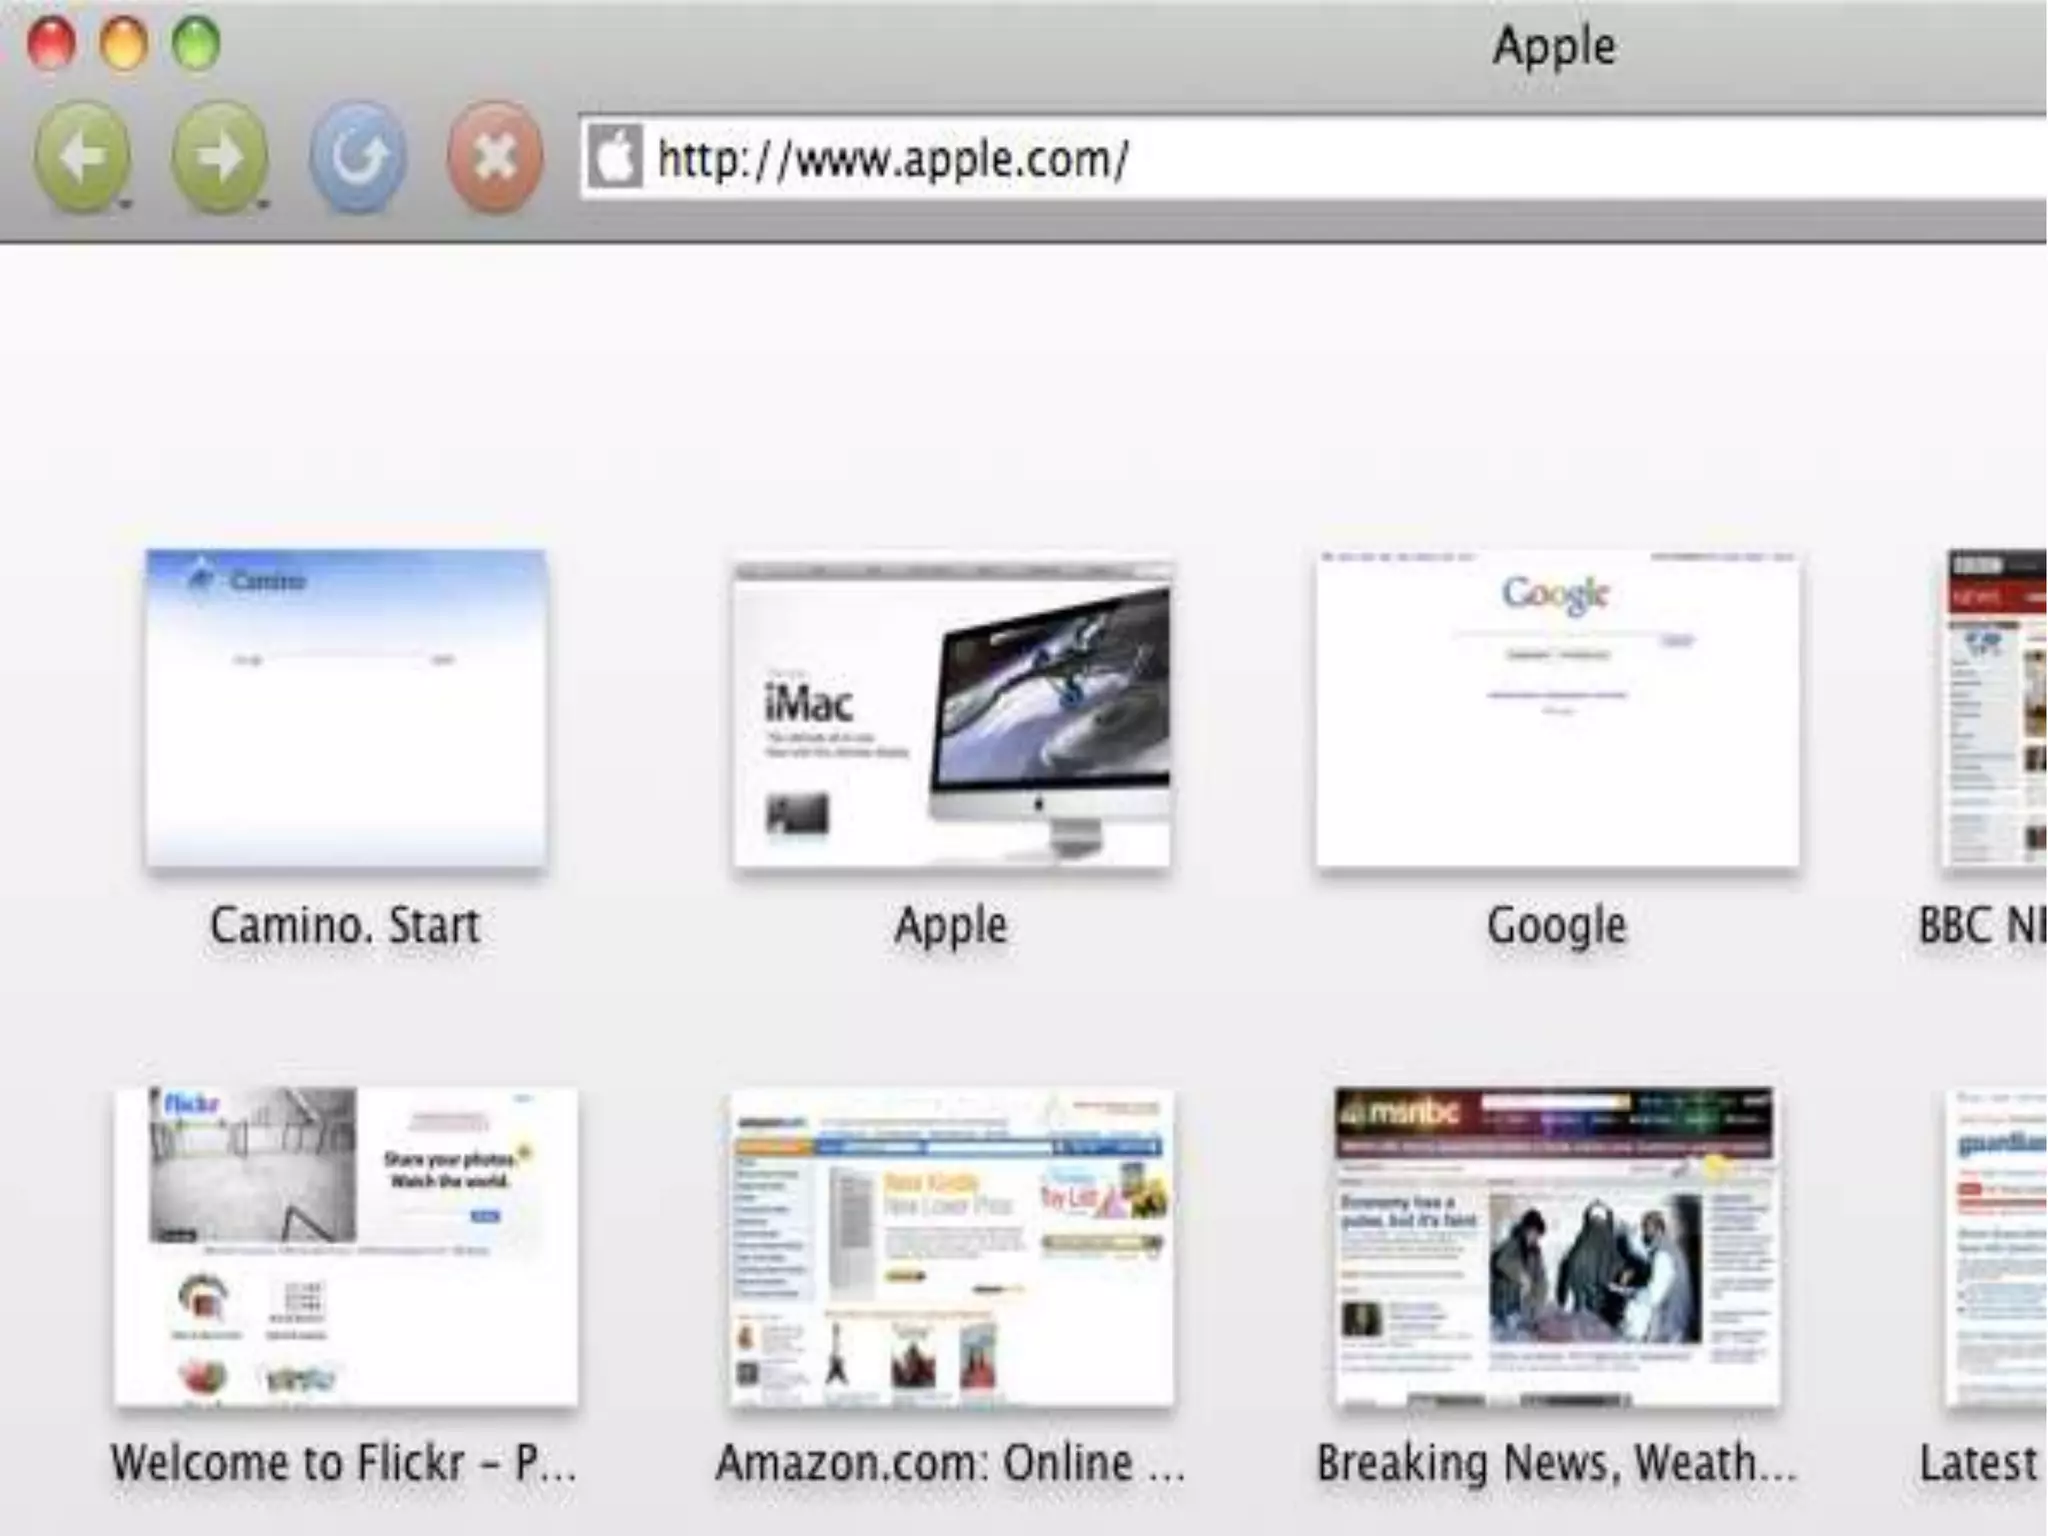Zoom the window with green button

tap(196, 44)
